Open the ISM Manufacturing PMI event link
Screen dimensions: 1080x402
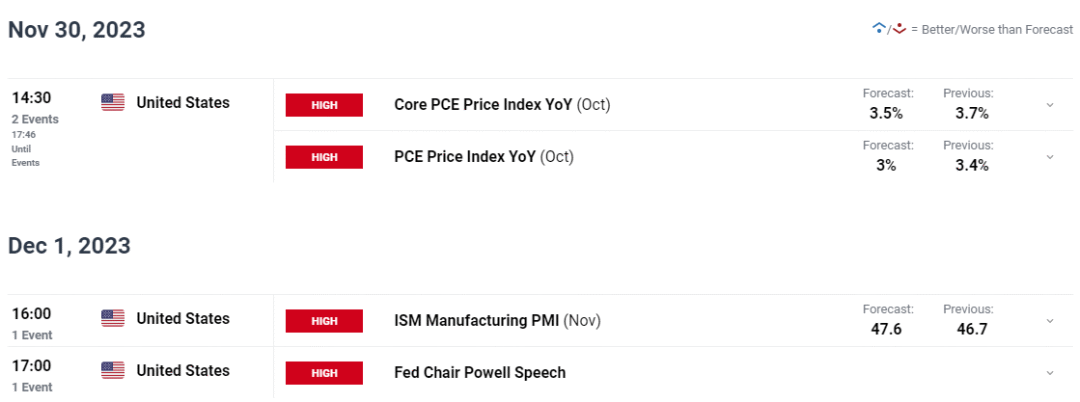[477, 320]
